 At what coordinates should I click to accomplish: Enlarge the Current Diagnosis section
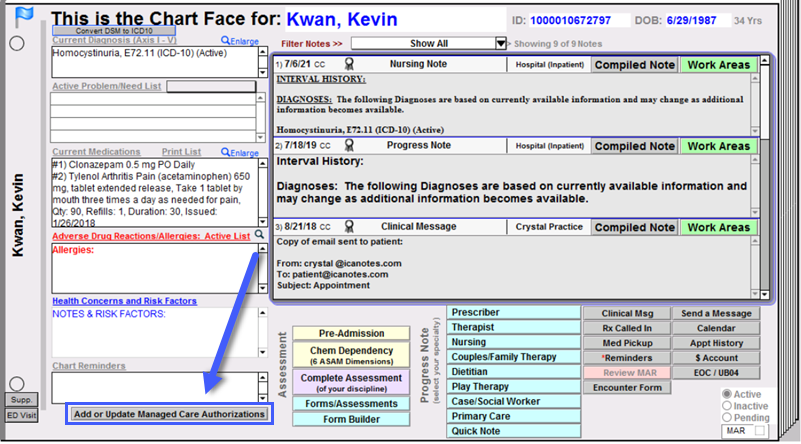pos(241,41)
